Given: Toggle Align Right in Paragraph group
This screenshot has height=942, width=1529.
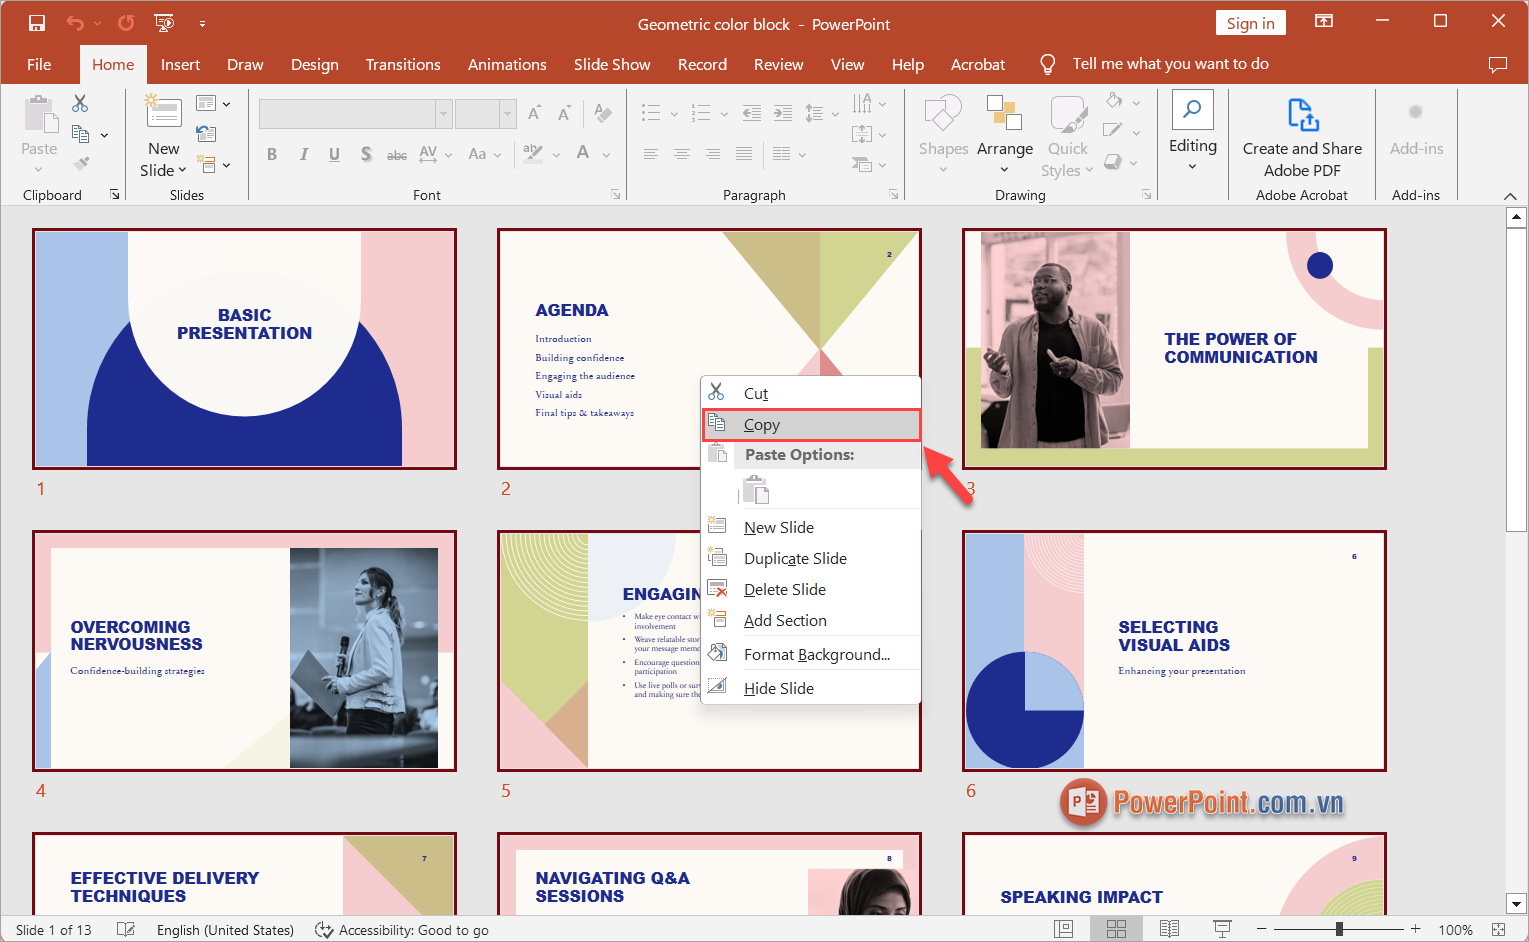Looking at the screenshot, I should (x=713, y=154).
